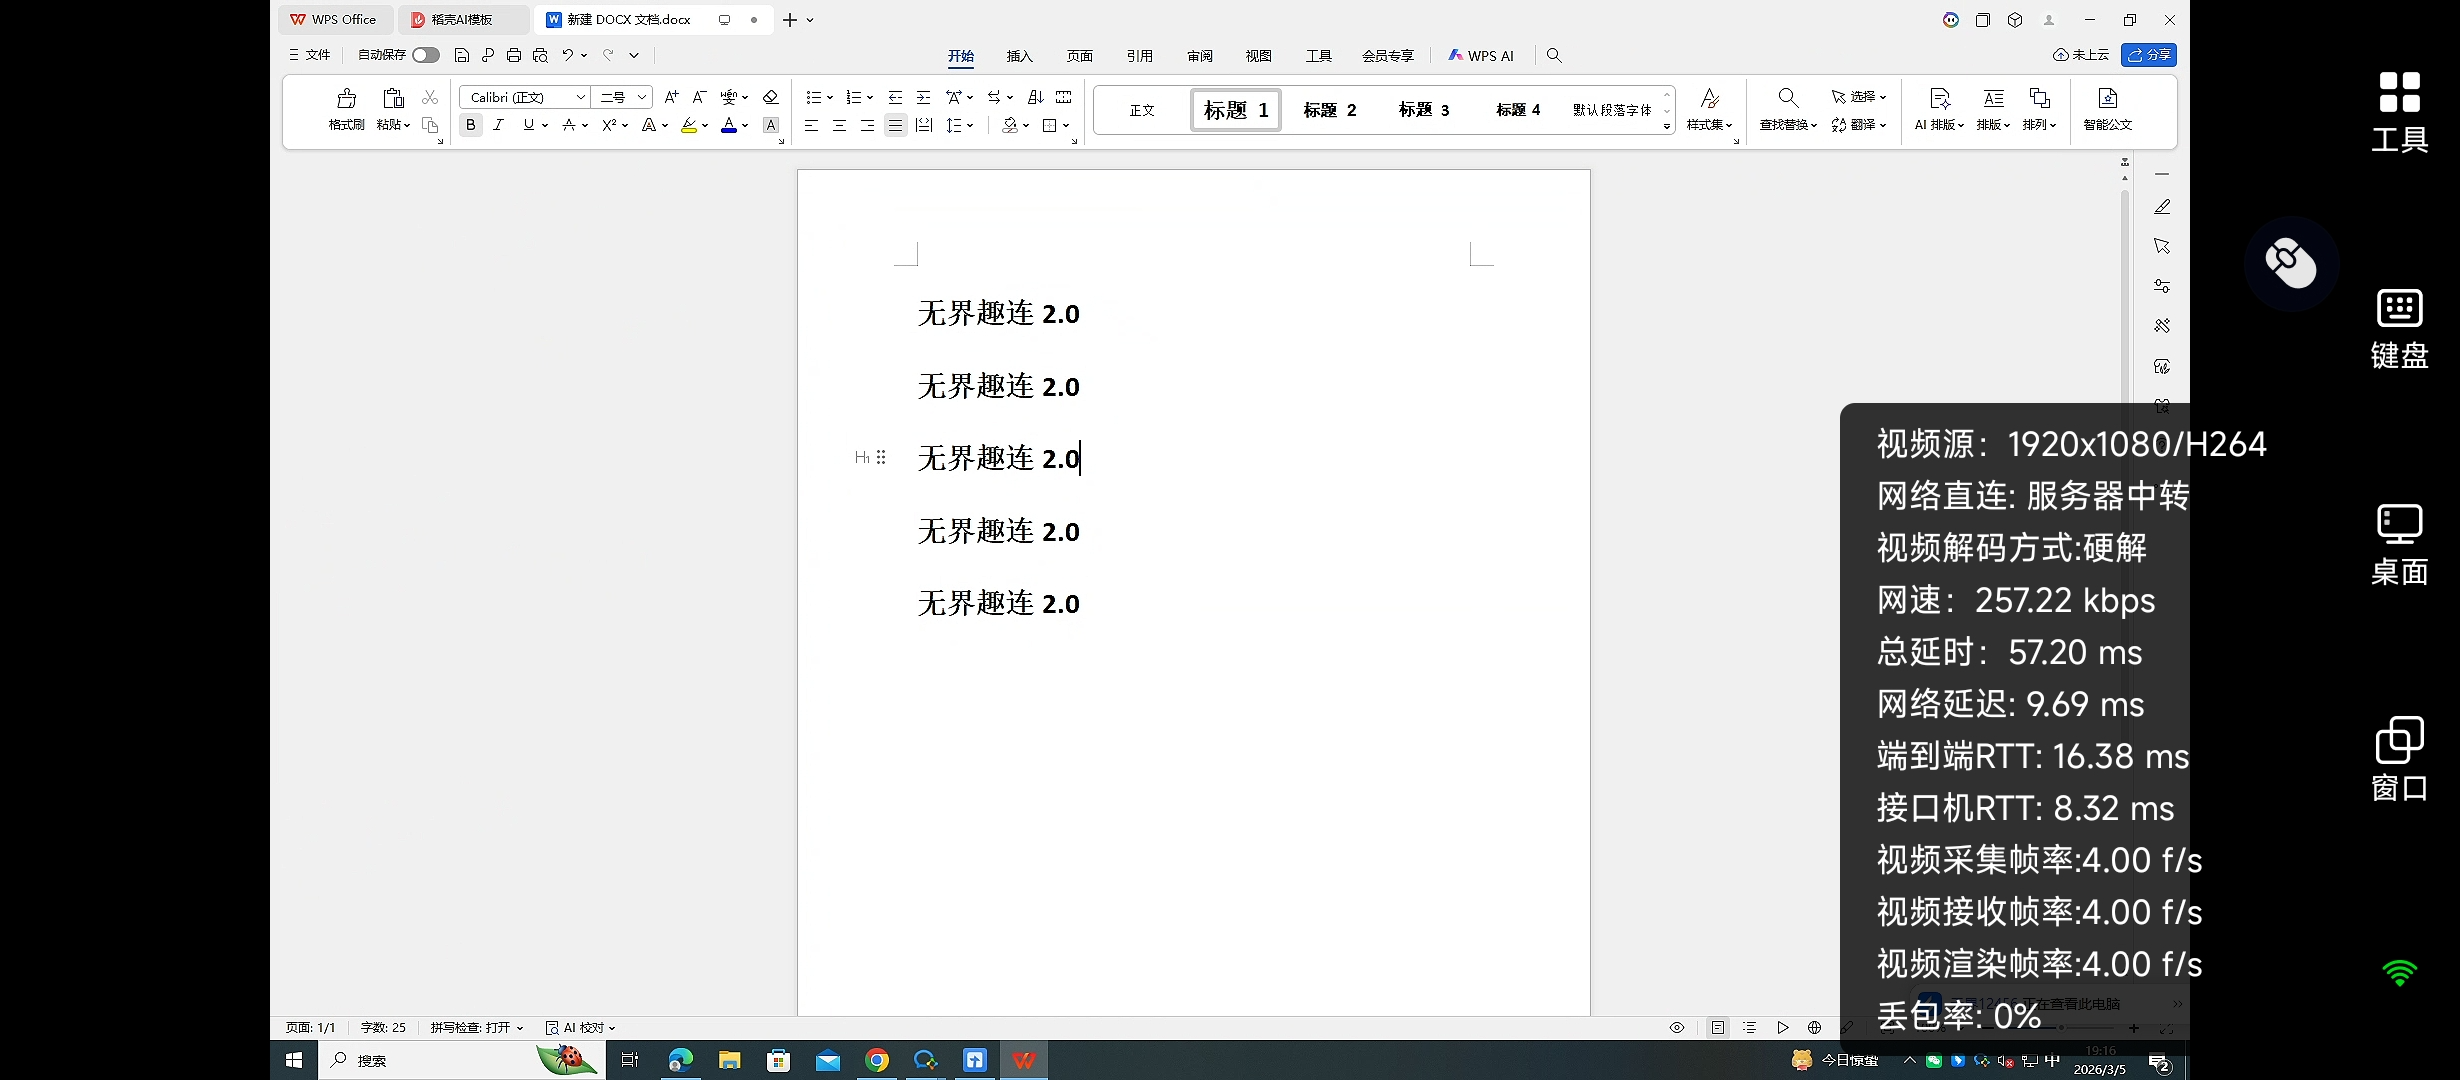Click the clear formatting eraser icon
The image size is (2460, 1080).
pyautogui.click(x=770, y=97)
